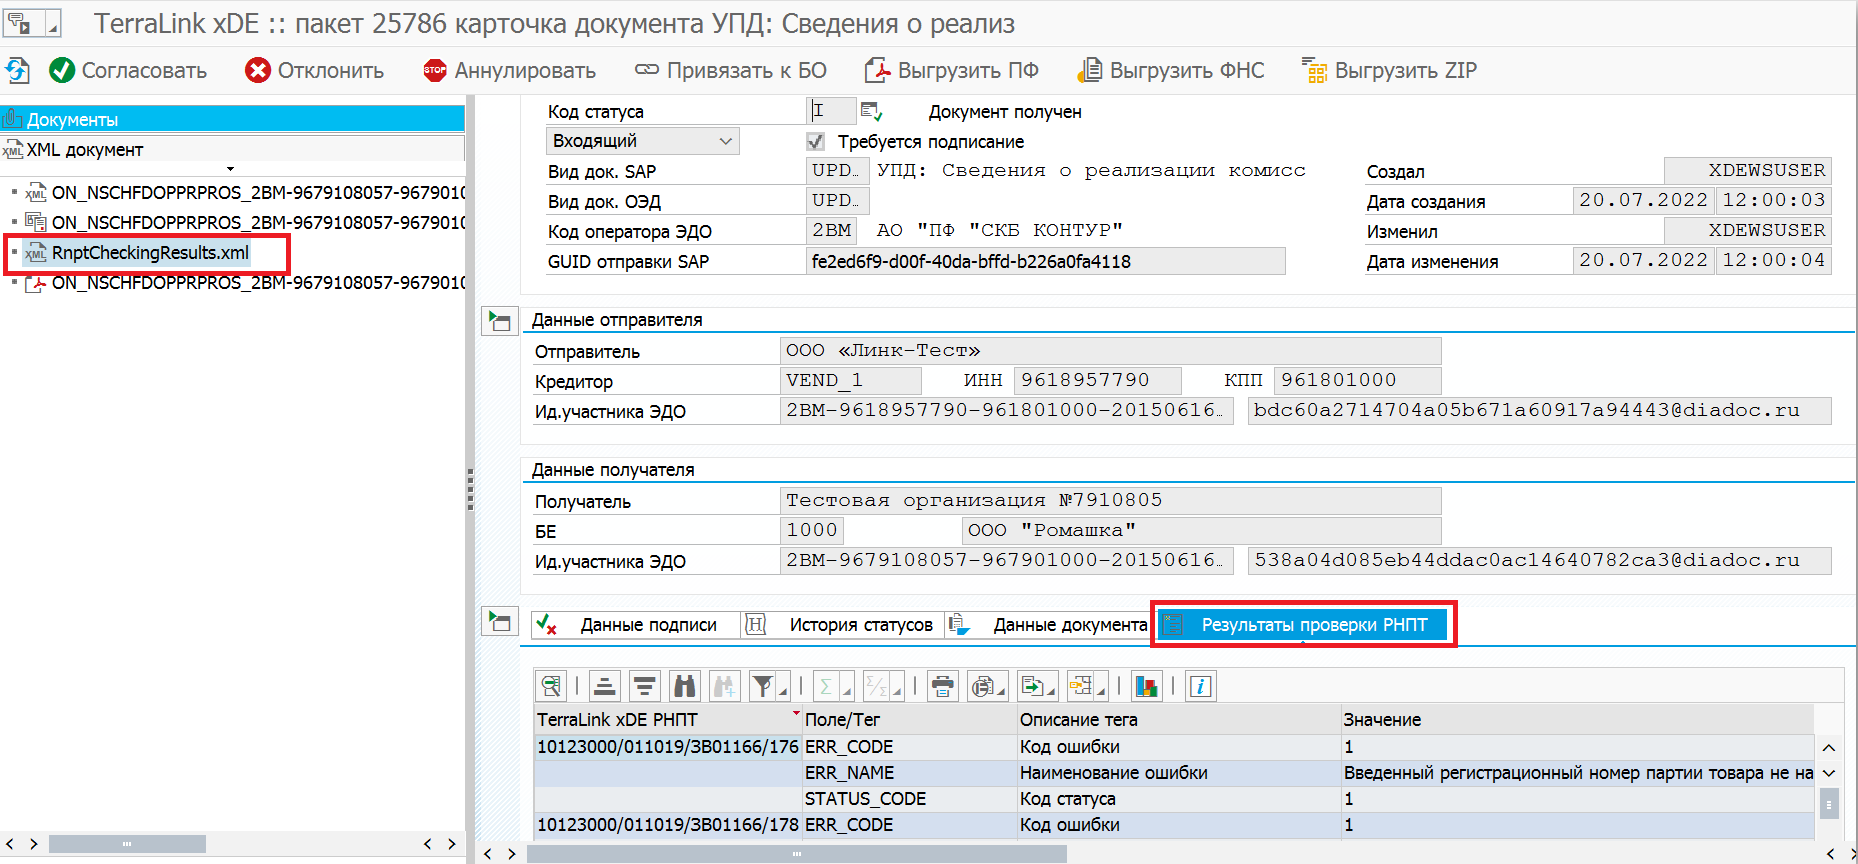Sort the grid in descending order
This screenshot has width=1858, height=864.
tap(644, 686)
